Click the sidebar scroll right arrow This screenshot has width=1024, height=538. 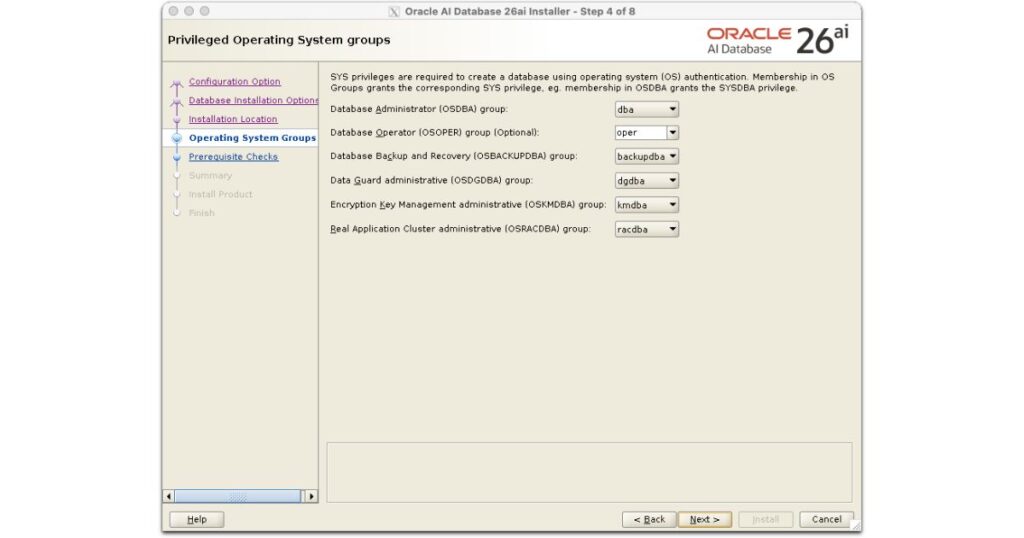[x=312, y=496]
